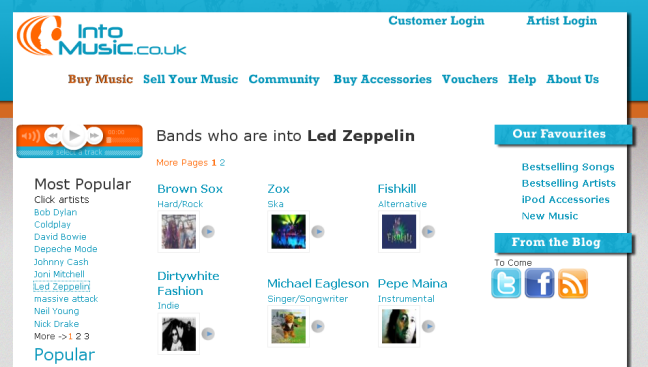Open the RSS feed icon

(573, 283)
